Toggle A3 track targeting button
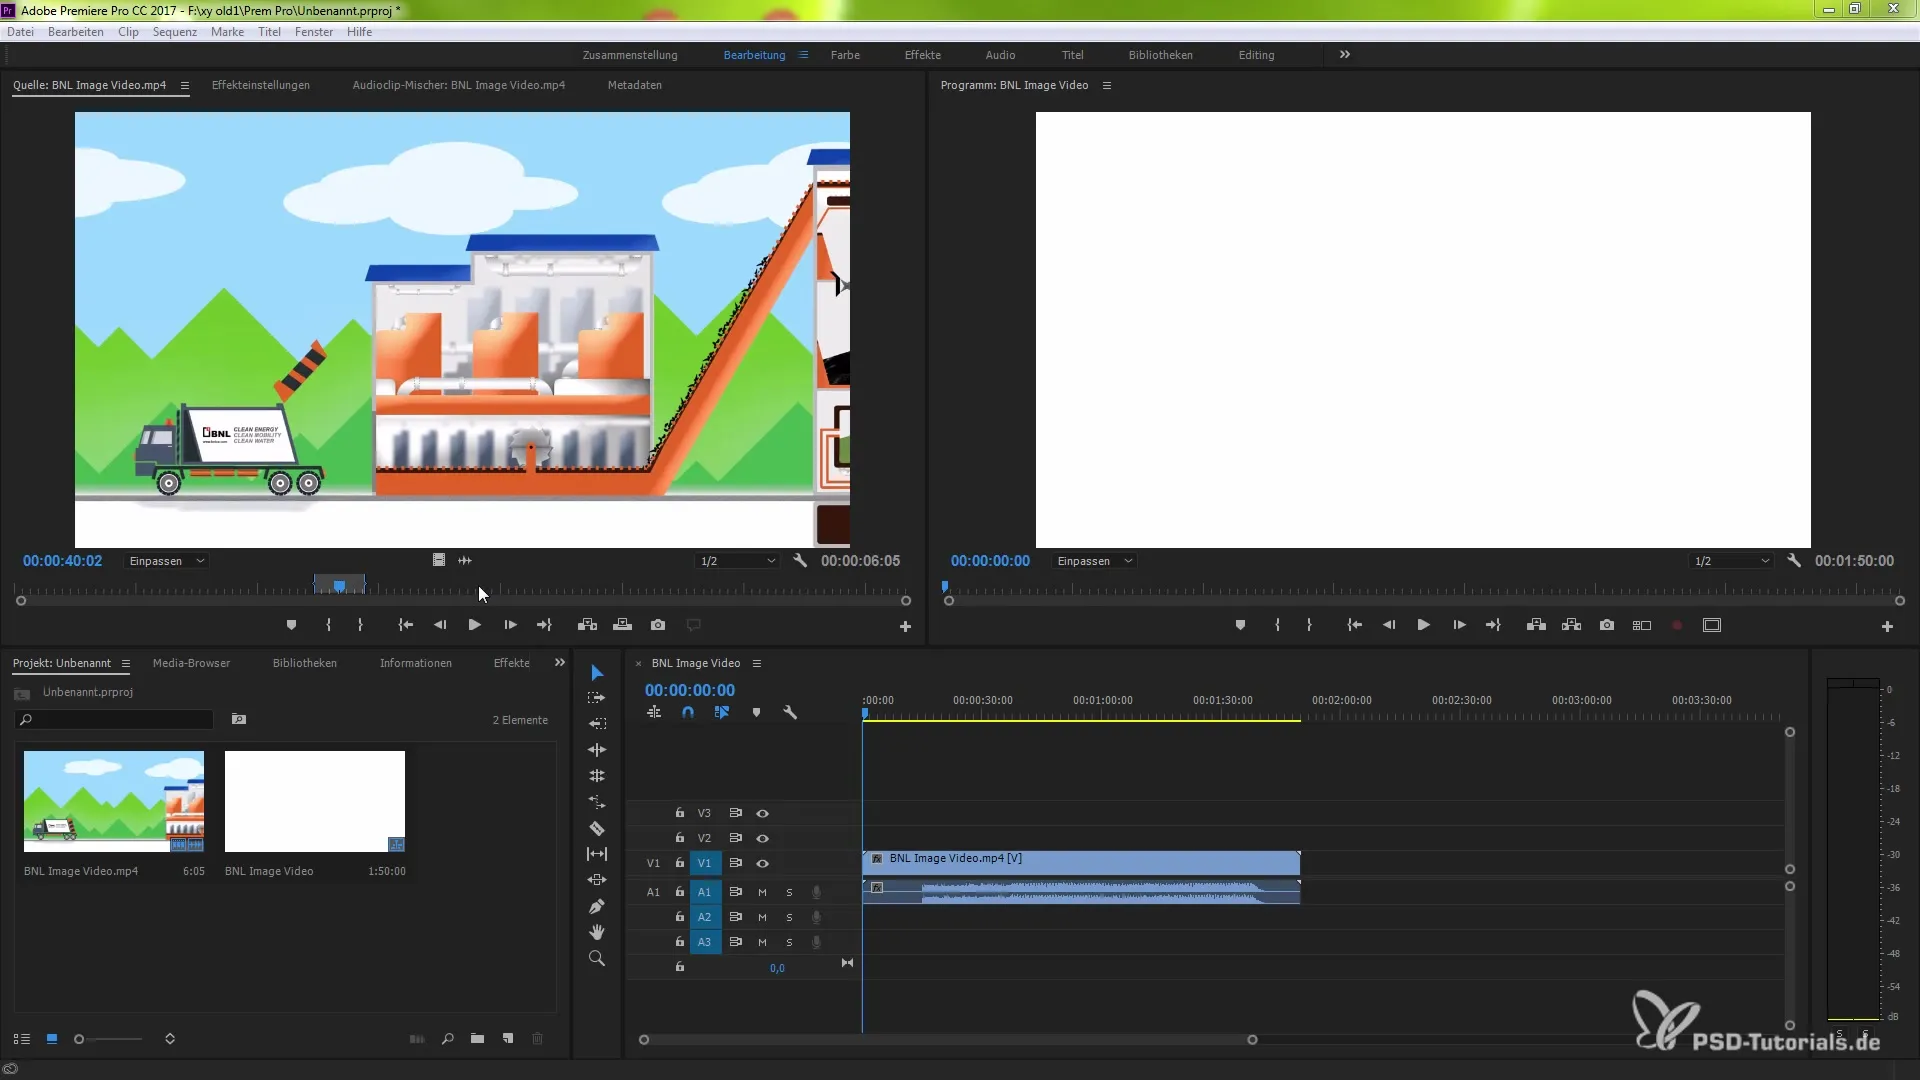 [x=705, y=942]
